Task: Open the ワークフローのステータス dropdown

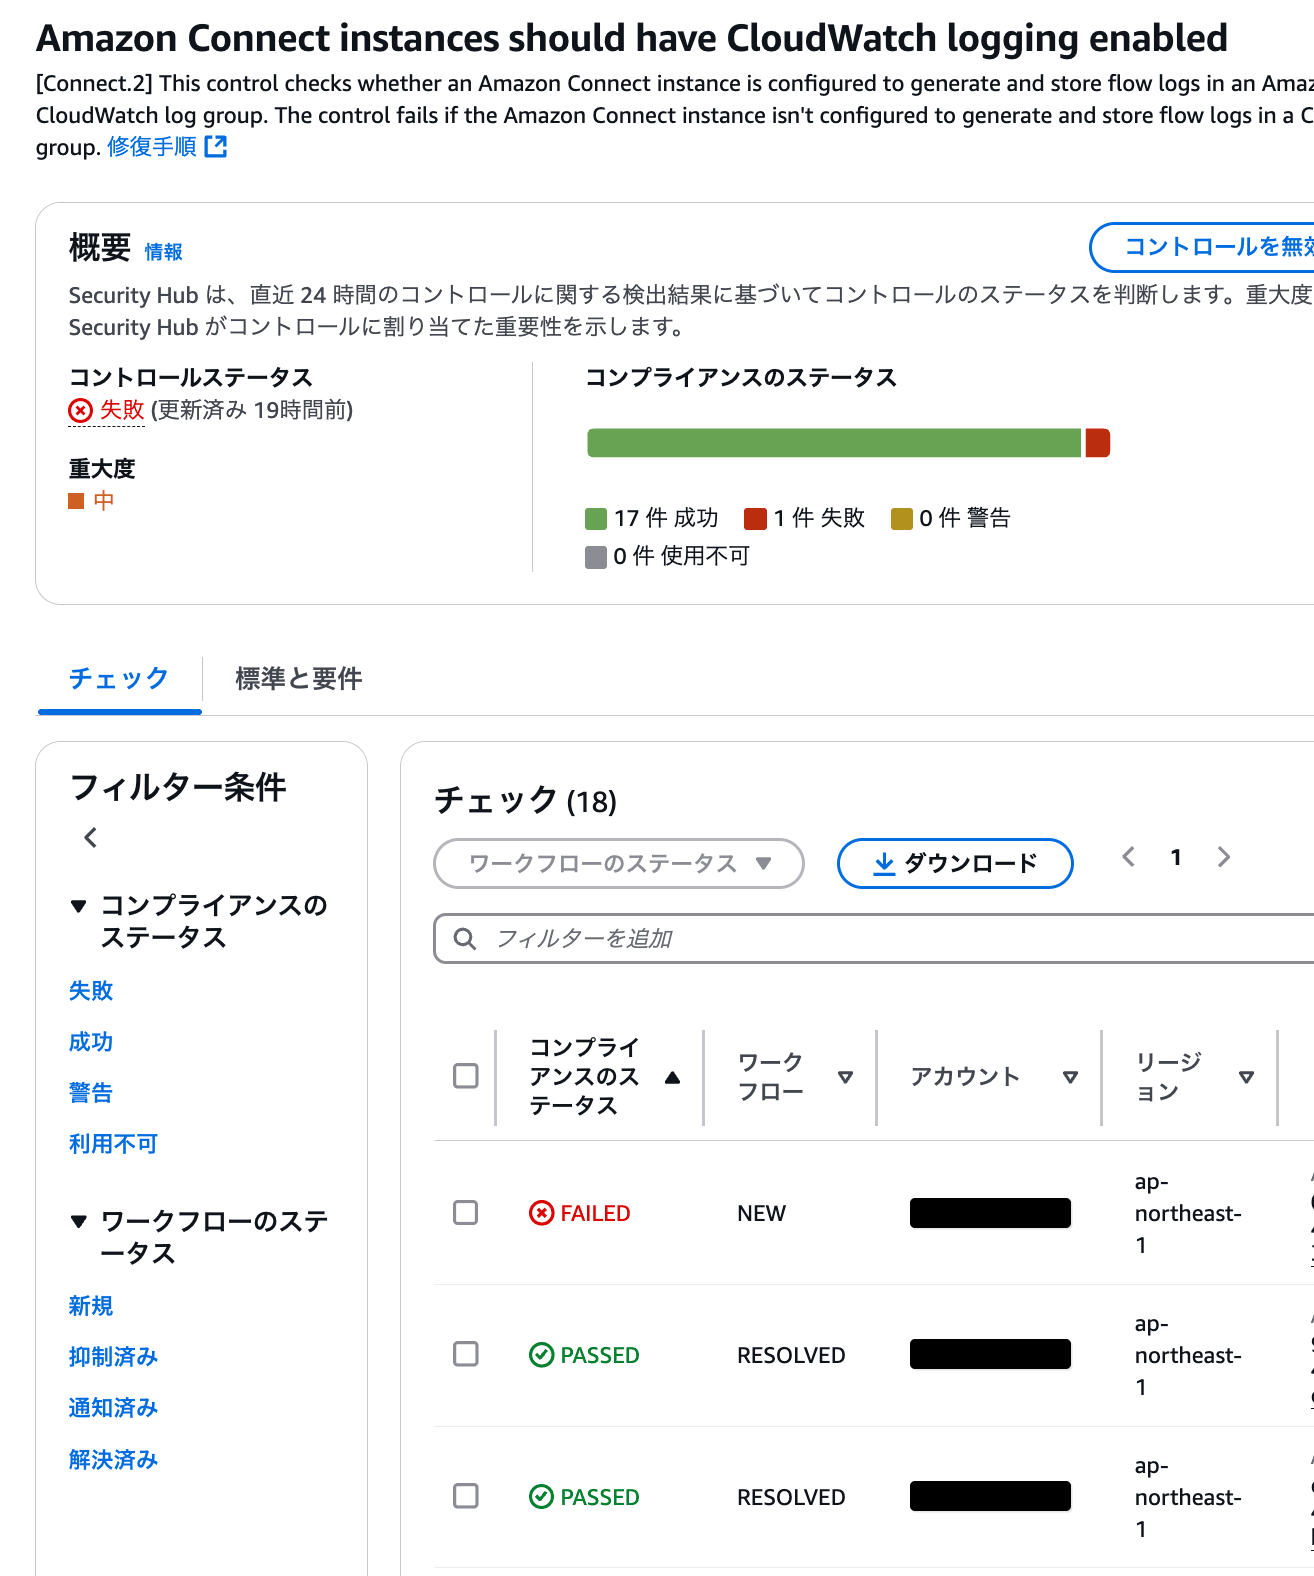Action: tap(619, 863)
